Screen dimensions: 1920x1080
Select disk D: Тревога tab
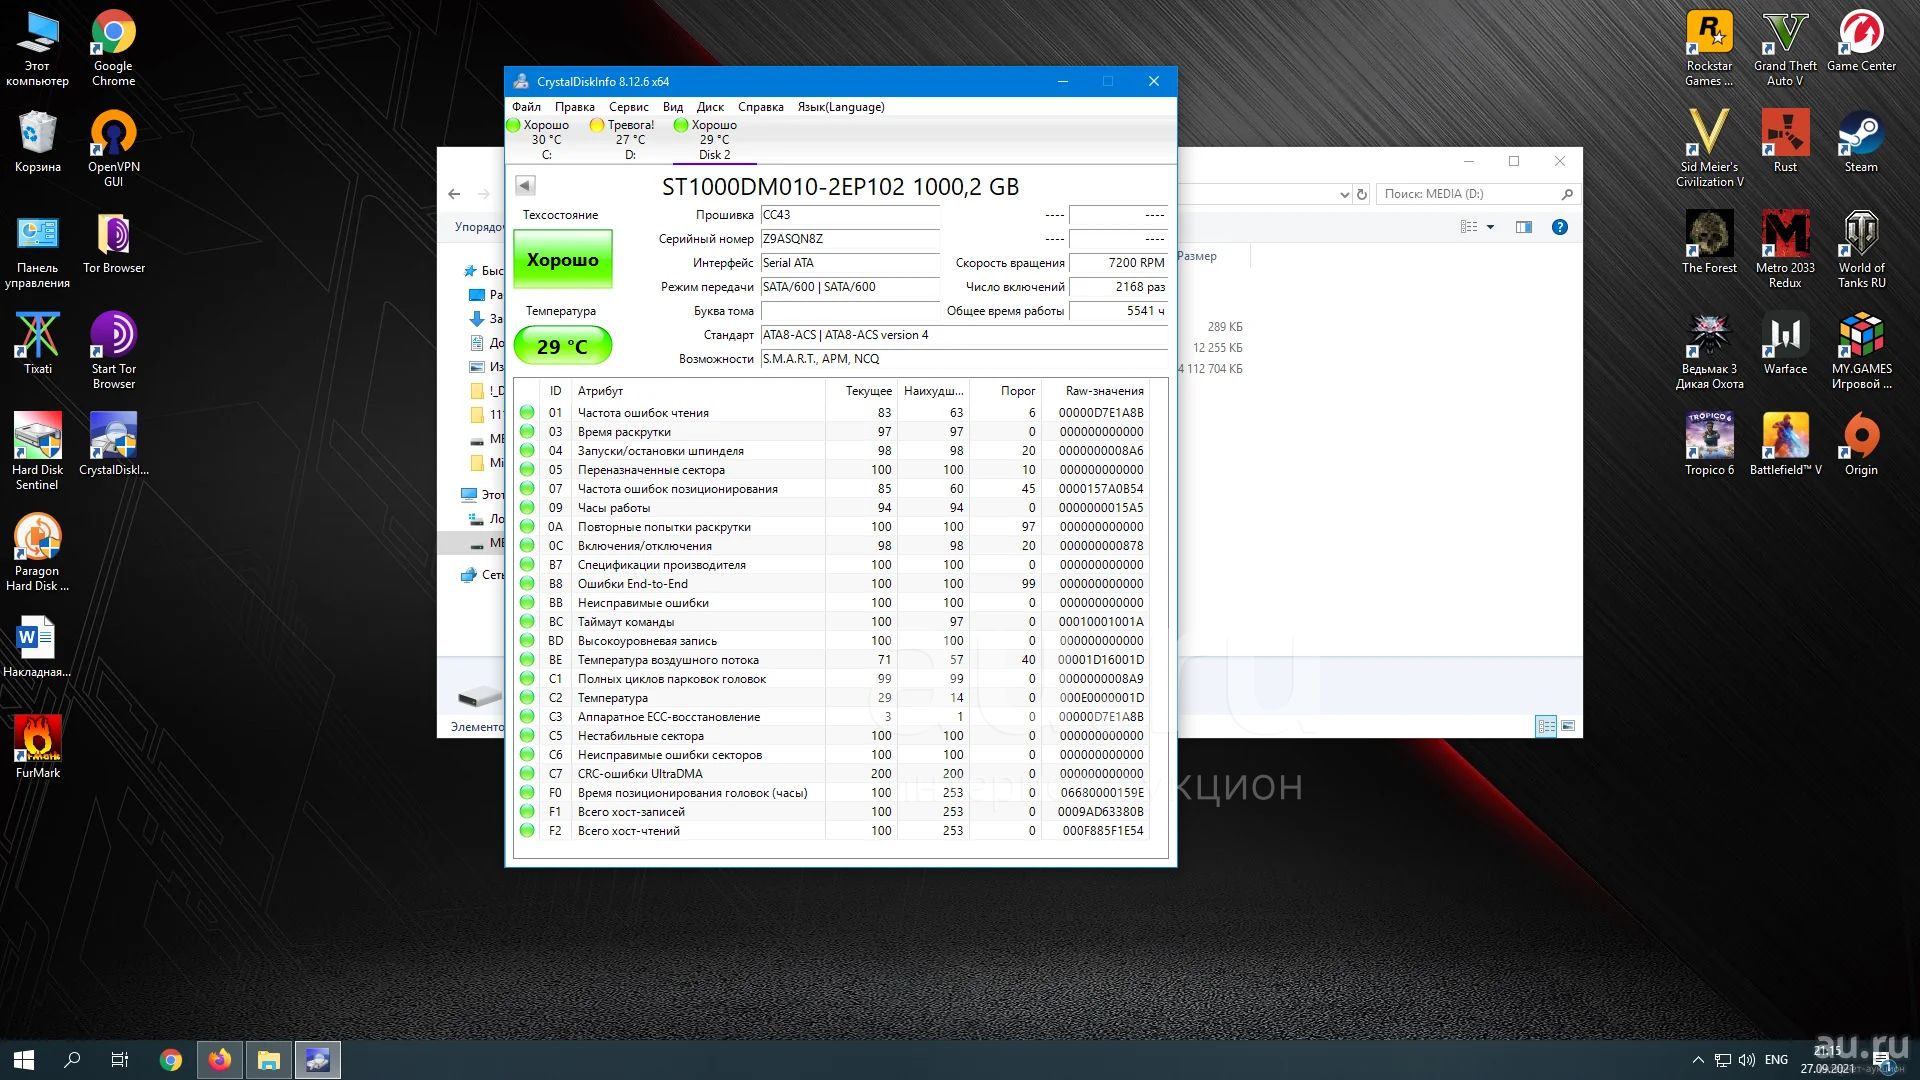tap(630, 140)
